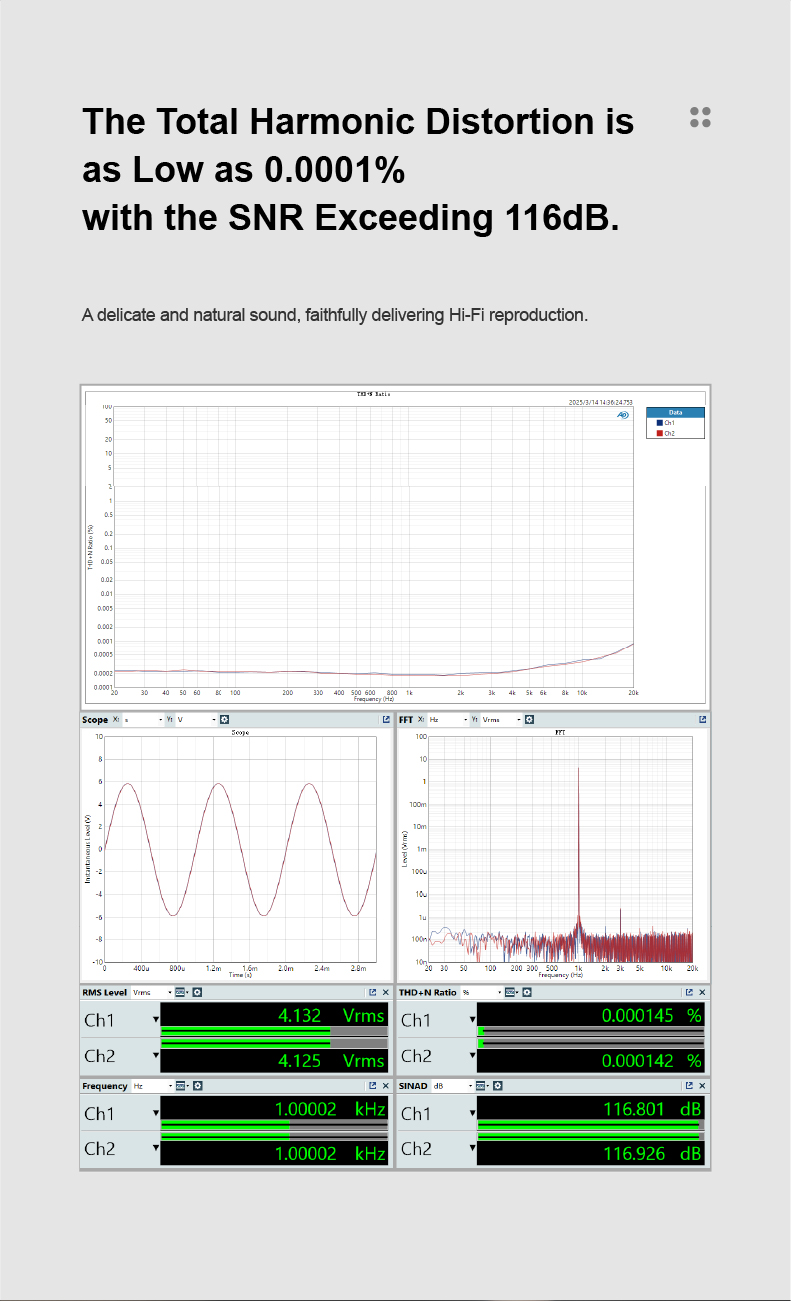Pop out the Scope panel window

[x=385, y=719]
